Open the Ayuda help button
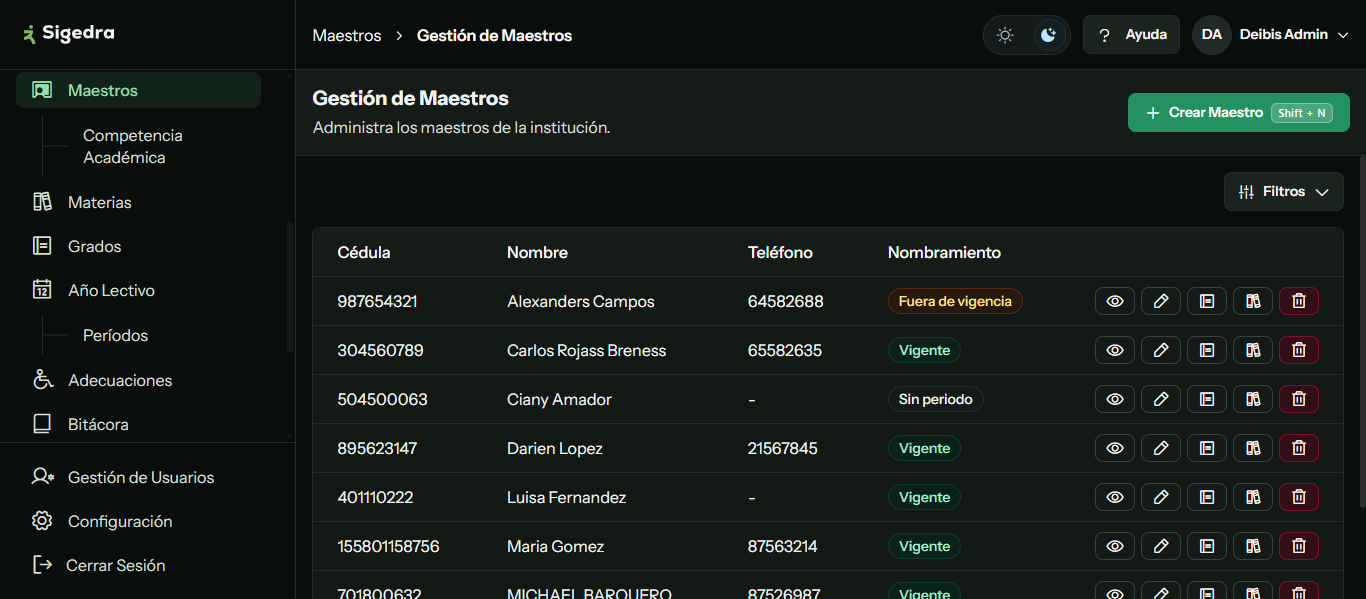 point(1131,35)
